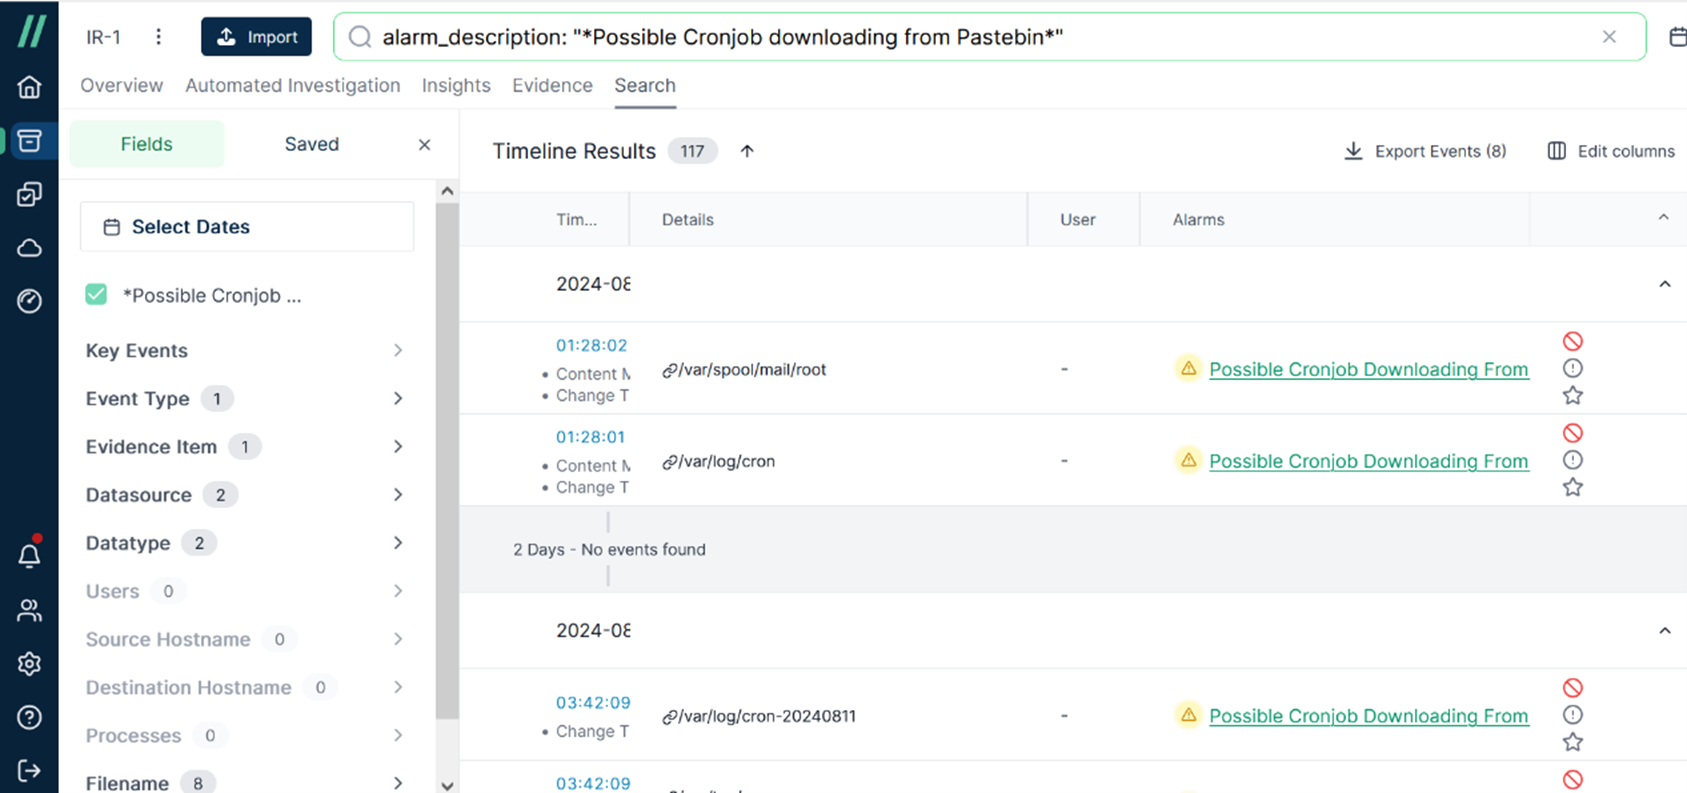Star the /var/spool/mail/root event
The height and width of the screenshot is (793, 1687).
coord(1573,395)
